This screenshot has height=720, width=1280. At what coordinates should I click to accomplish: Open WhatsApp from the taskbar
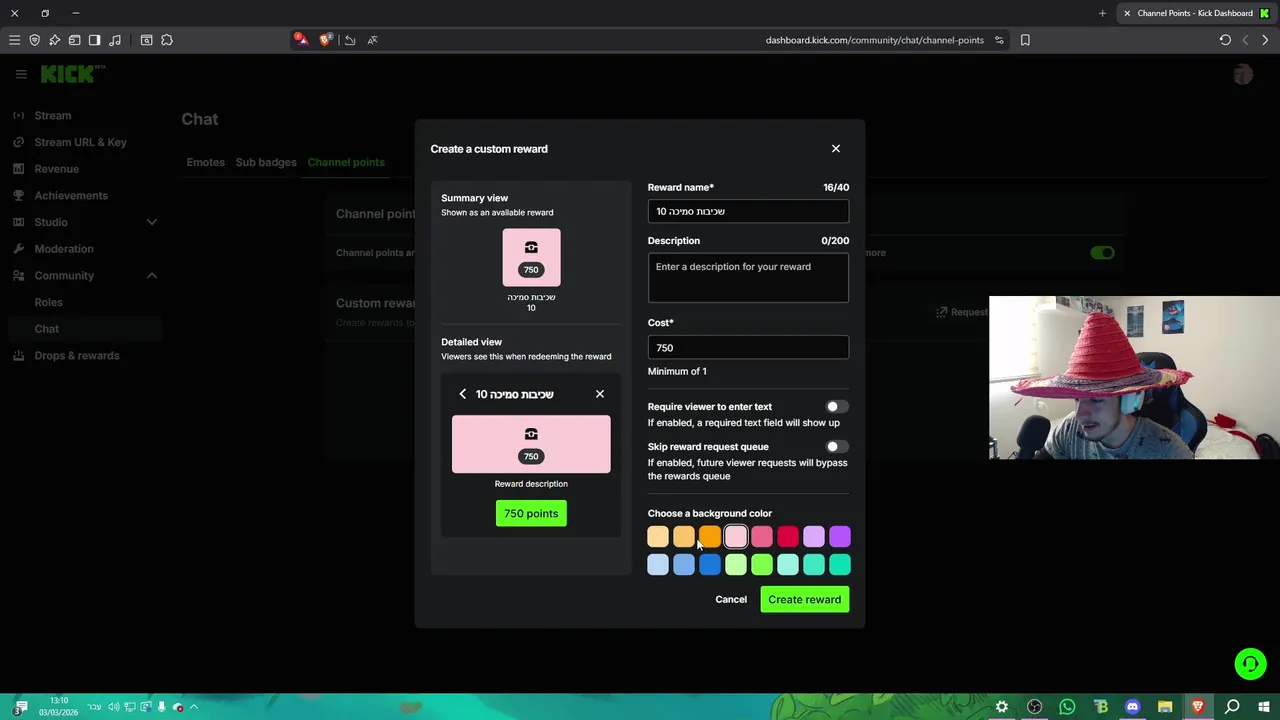coord(1067,707)
